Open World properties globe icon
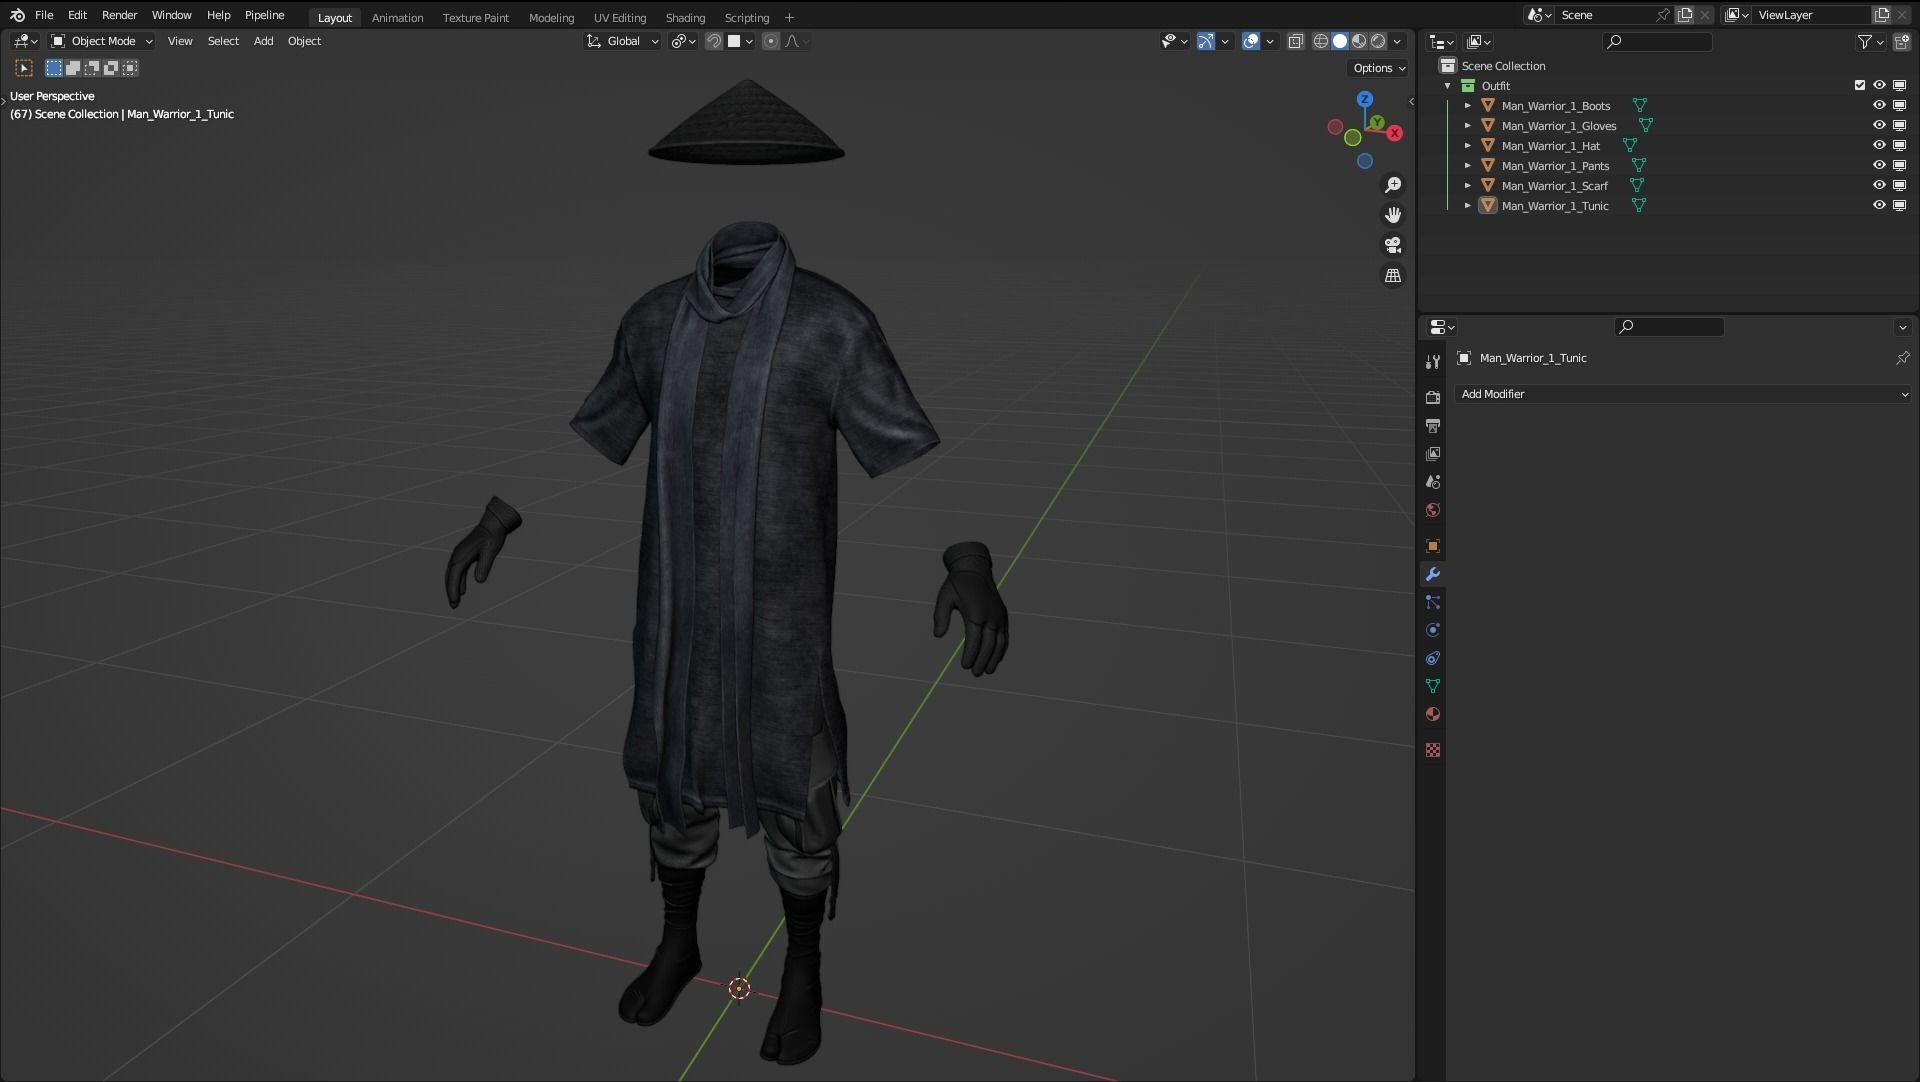This screenshot has height=1082, width=1920. point(1432,510)
